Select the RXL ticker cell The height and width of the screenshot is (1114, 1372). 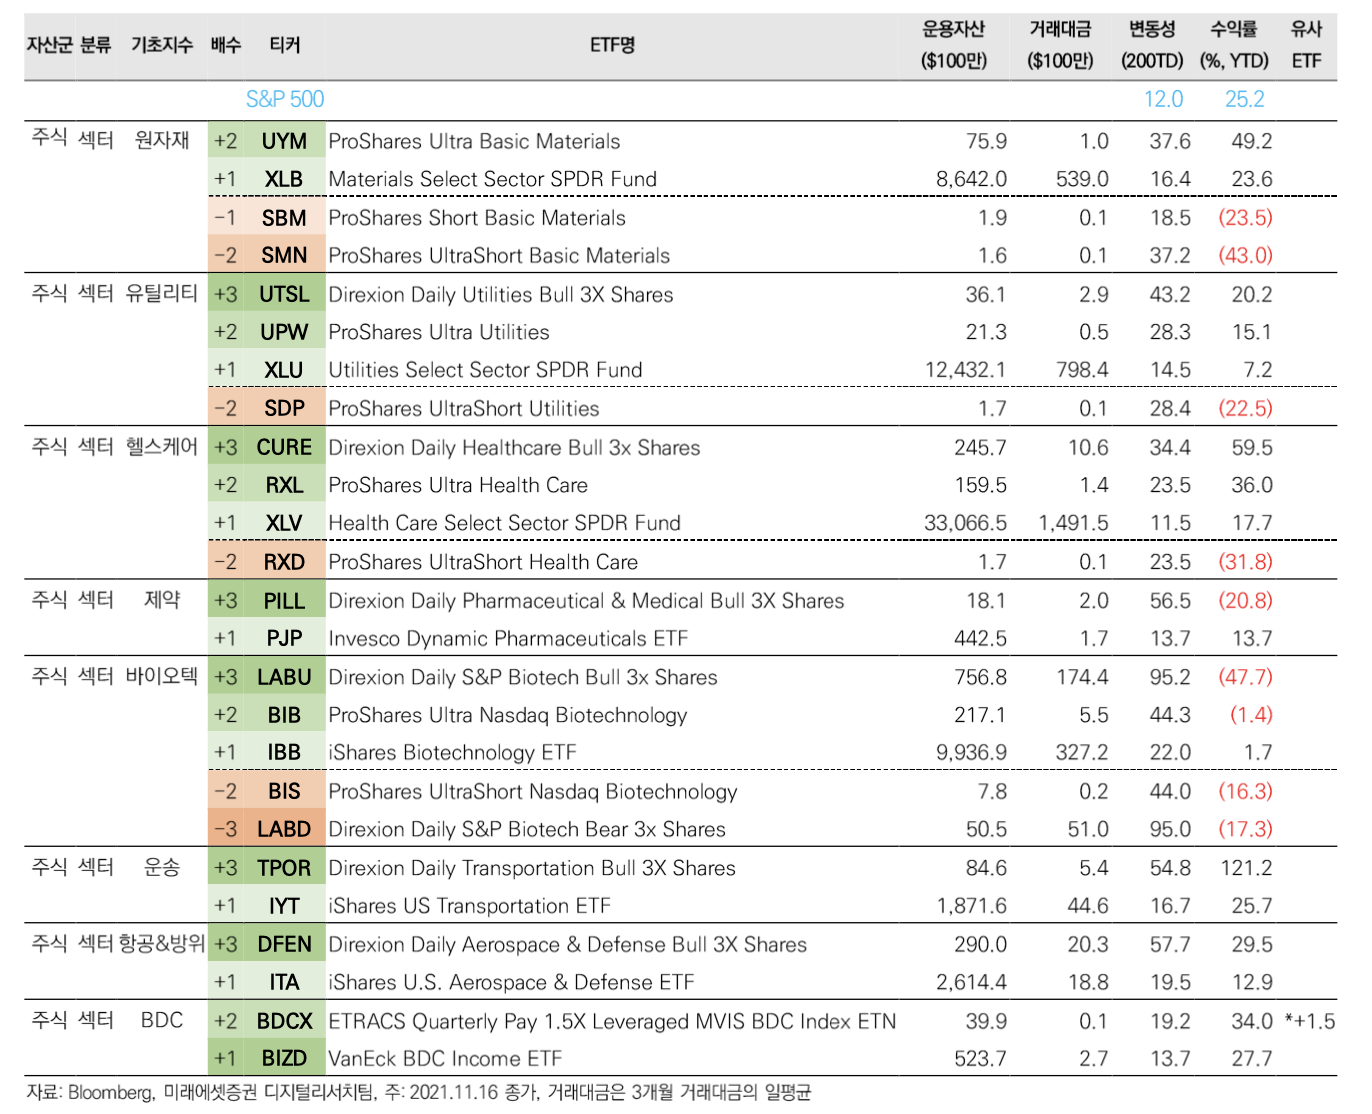pyautogui.click(x=284, y=485)
